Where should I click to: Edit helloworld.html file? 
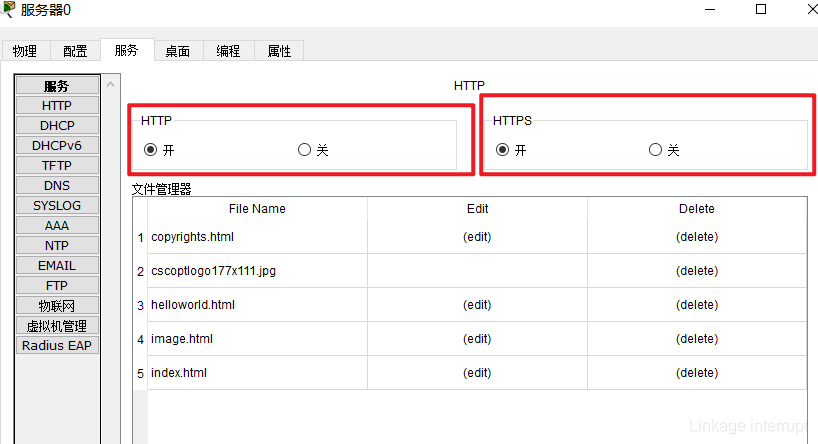click(x=477, y=305)
